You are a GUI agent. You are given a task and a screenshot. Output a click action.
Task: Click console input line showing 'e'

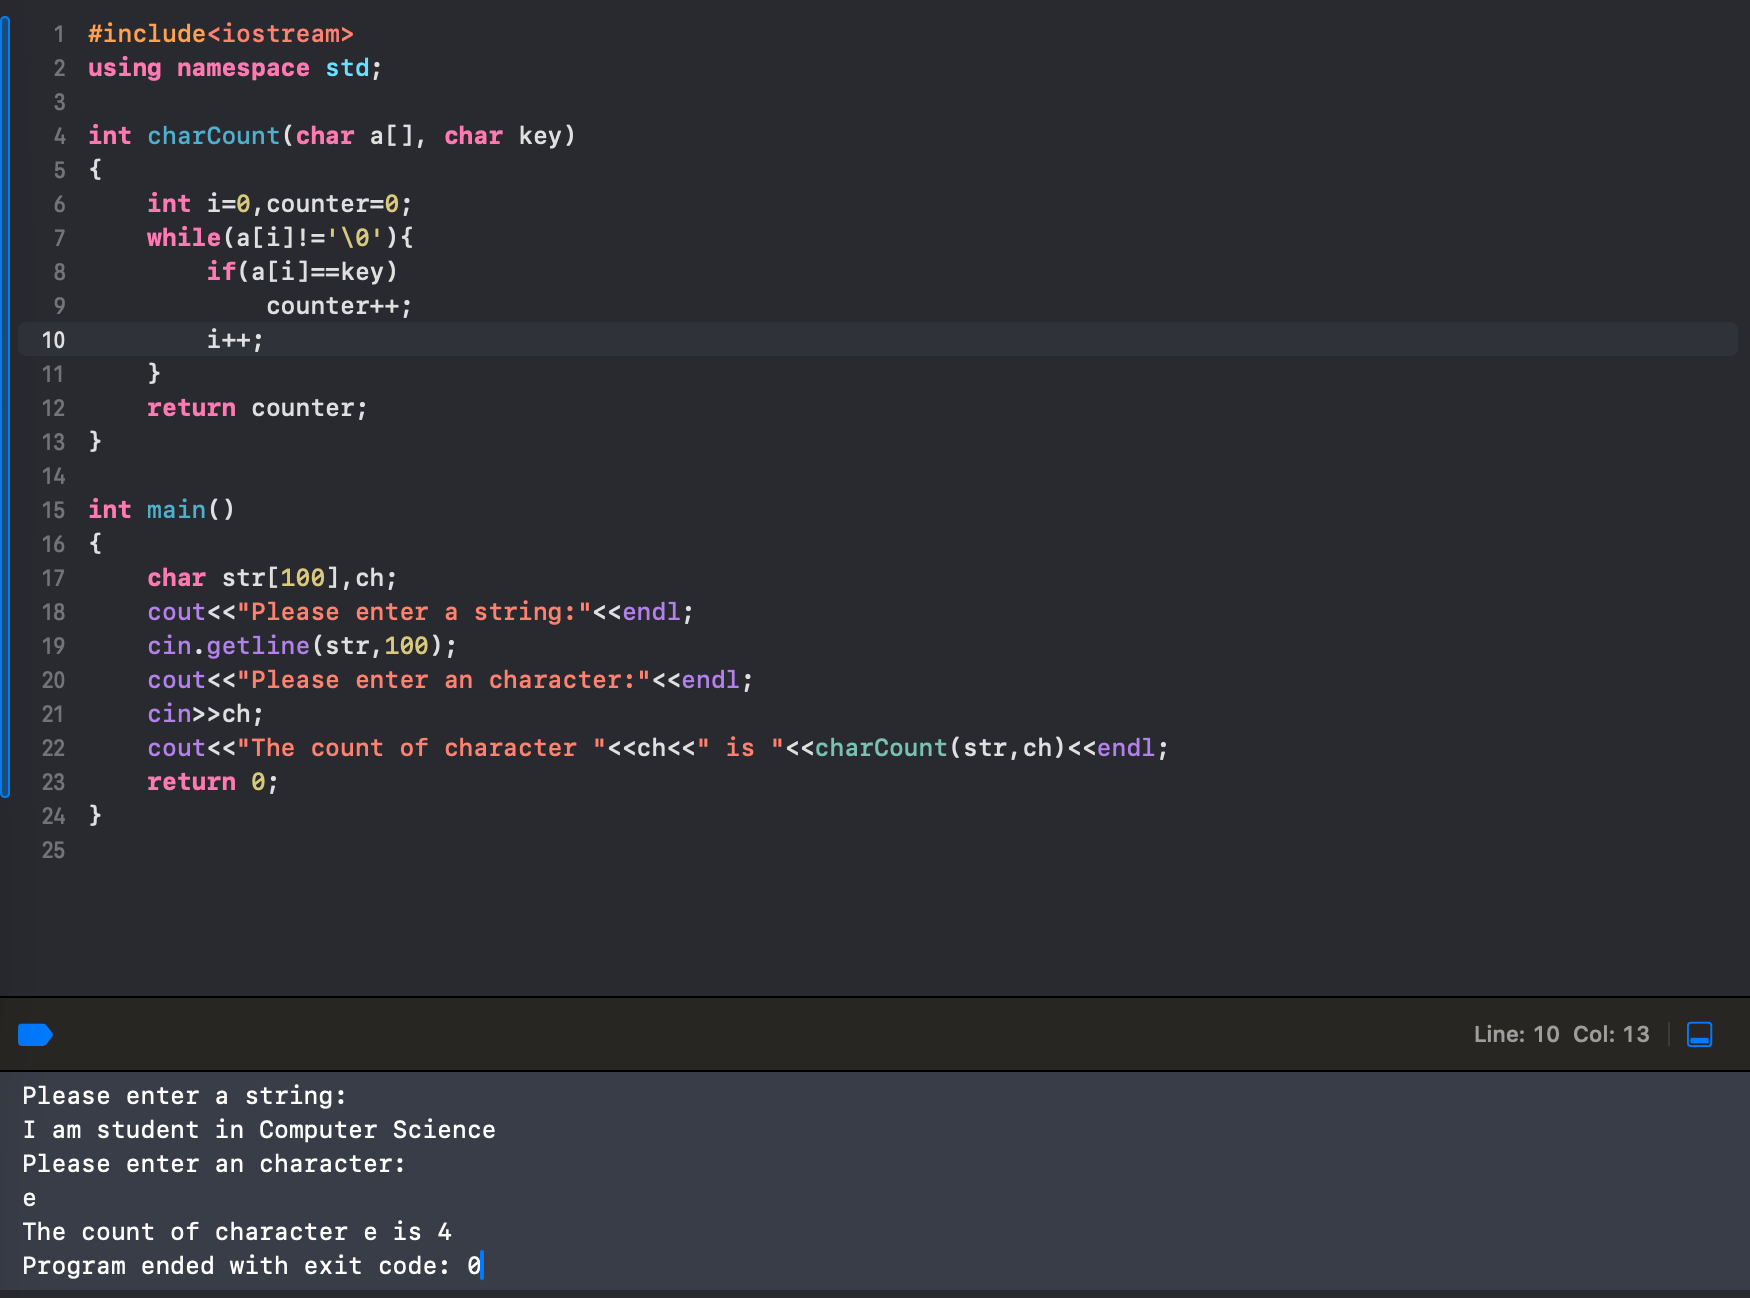30,1198
